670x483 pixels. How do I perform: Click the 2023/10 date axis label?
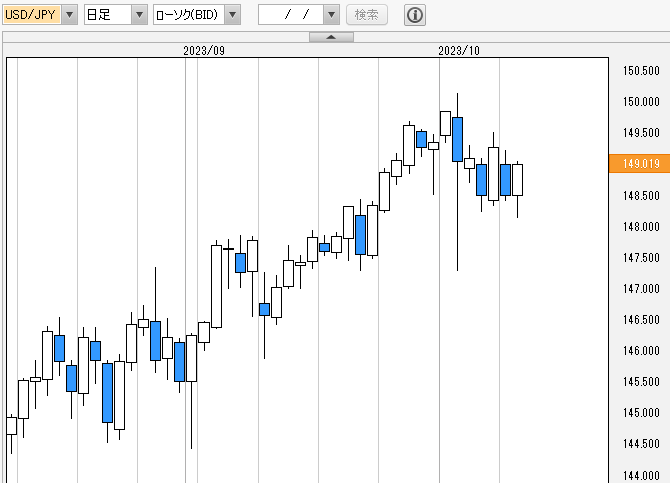[459, 51]
